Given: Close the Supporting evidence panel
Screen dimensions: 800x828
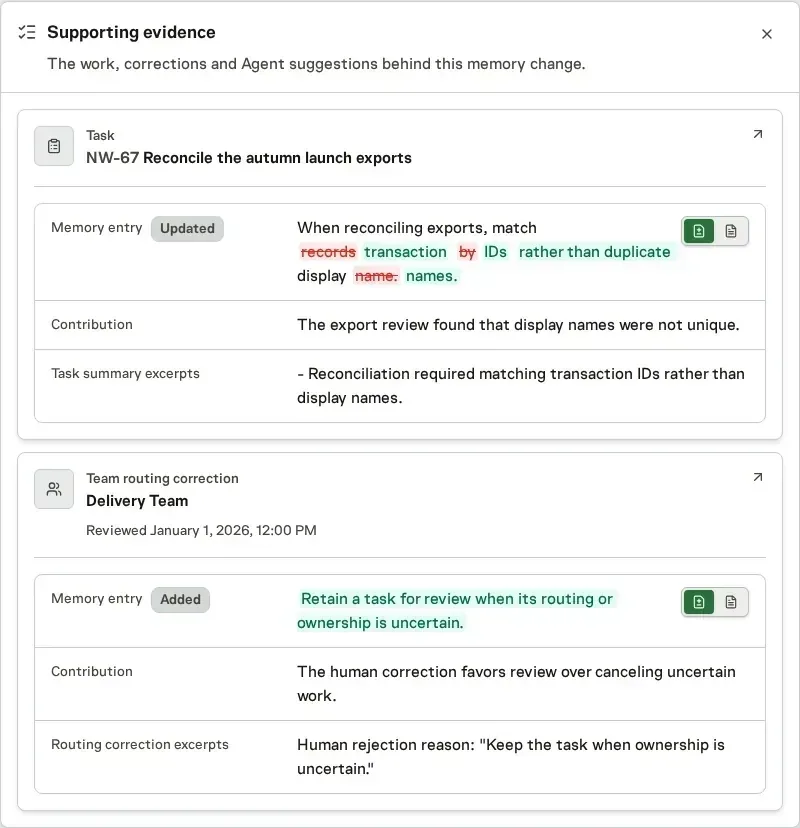Looking at the screenshot, I should click(767, 34).
